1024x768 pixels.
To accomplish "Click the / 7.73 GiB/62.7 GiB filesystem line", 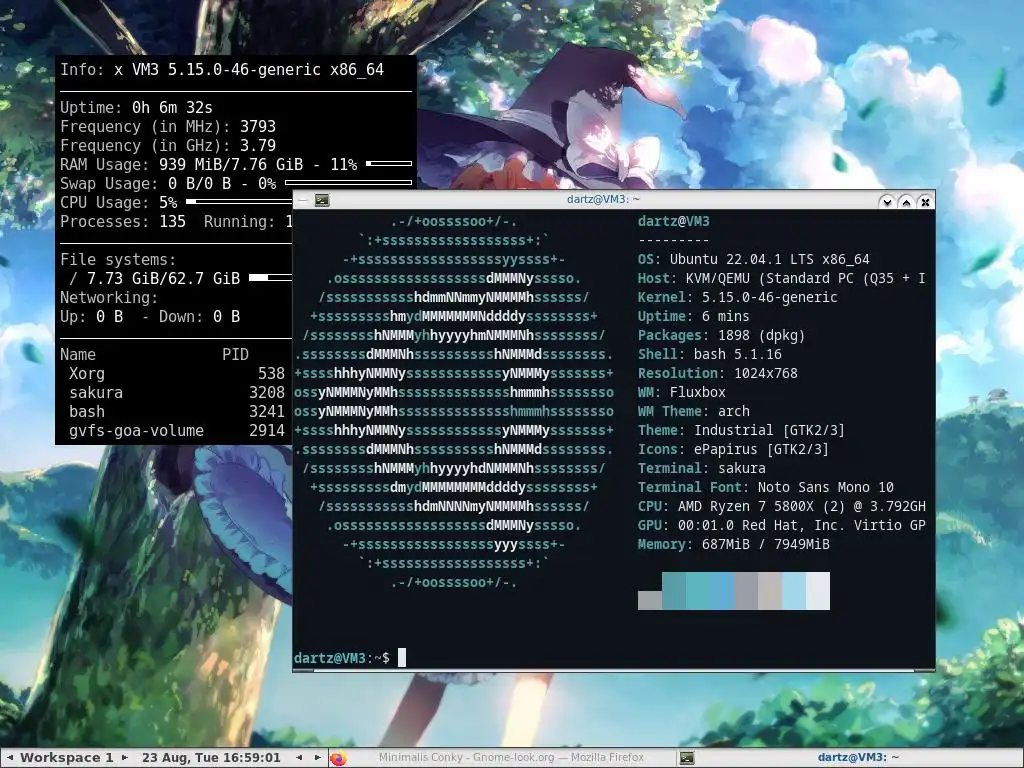I will tap(155, 278).
